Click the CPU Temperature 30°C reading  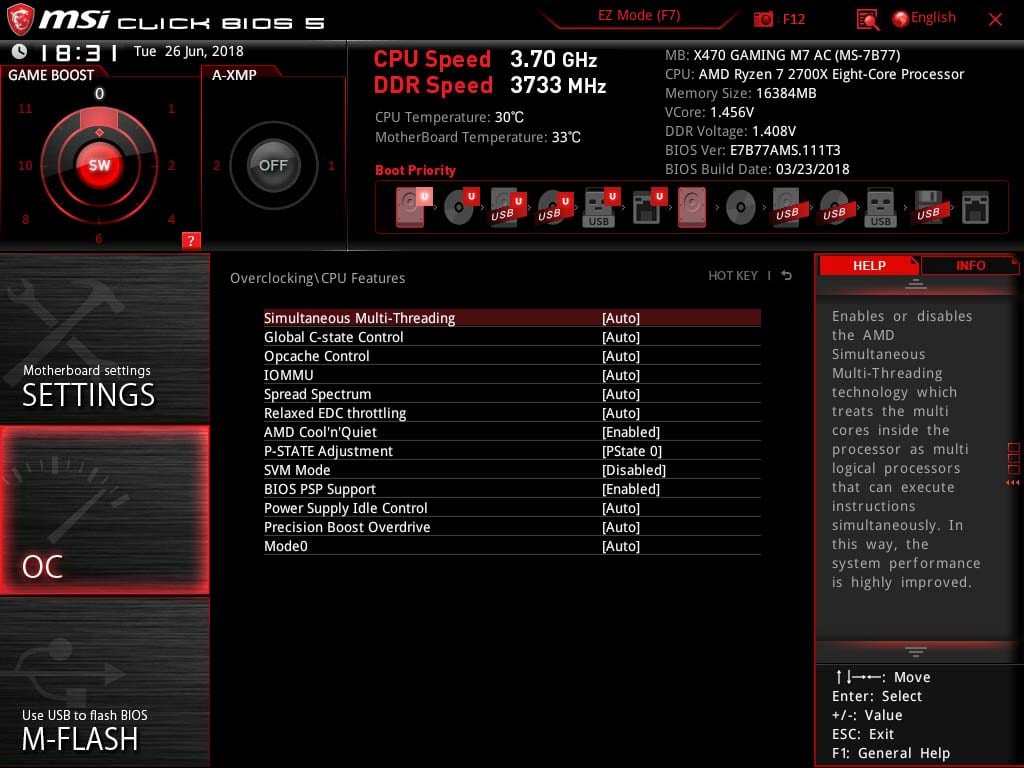(x=449, y=118)
